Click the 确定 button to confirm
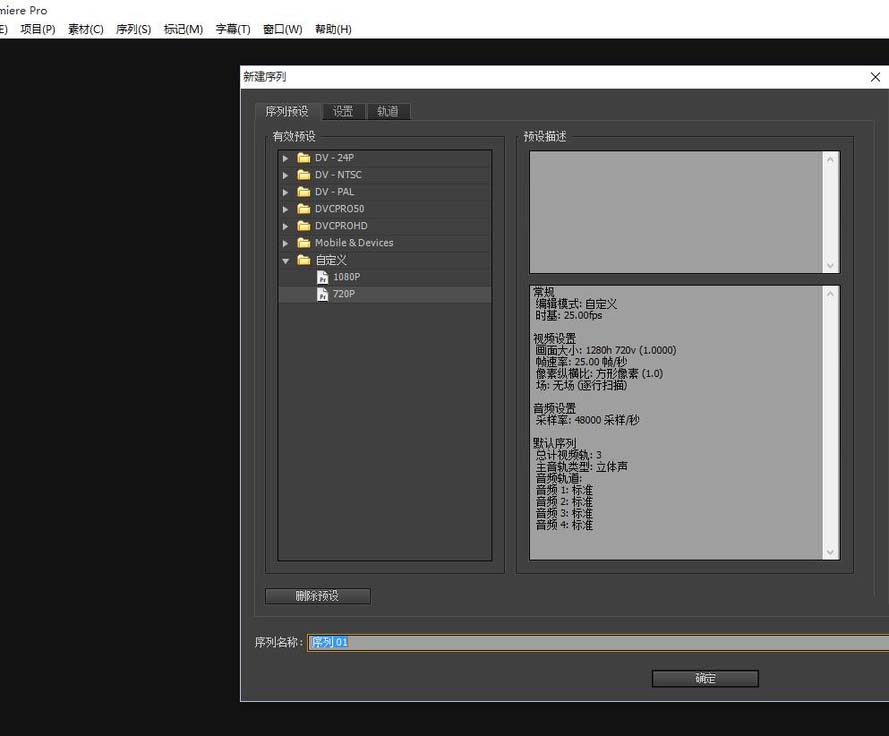This screenshot has width=889, height=736. 704,678
